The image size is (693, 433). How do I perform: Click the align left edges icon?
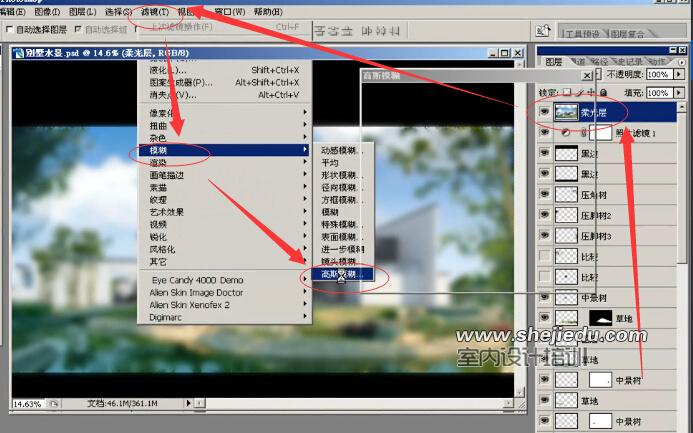tap(367, 31)
